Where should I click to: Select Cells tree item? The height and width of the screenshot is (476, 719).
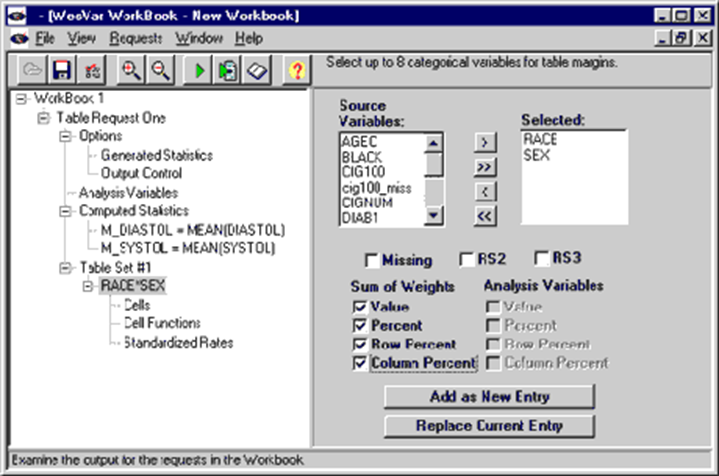137,305
